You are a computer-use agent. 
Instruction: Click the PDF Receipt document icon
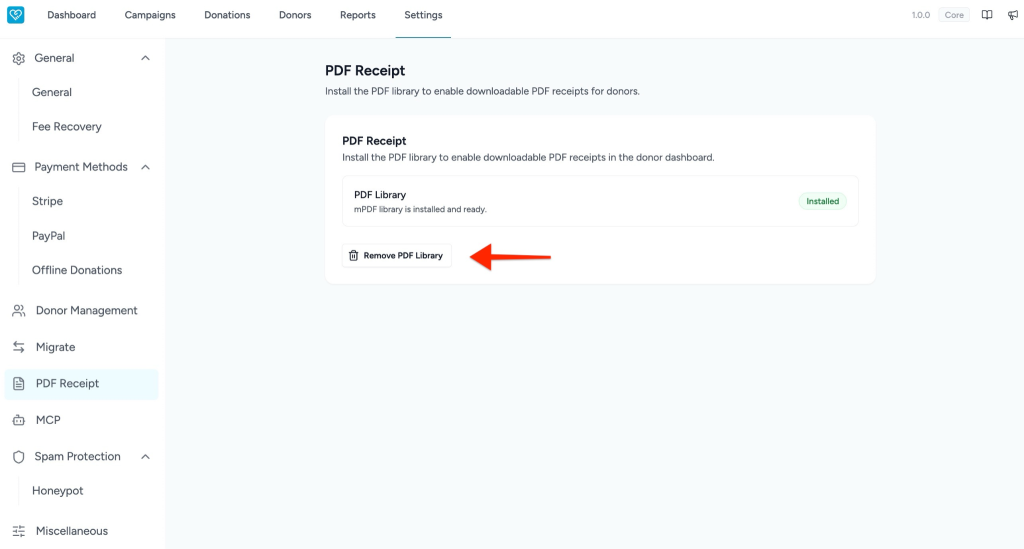pos(18,384)
